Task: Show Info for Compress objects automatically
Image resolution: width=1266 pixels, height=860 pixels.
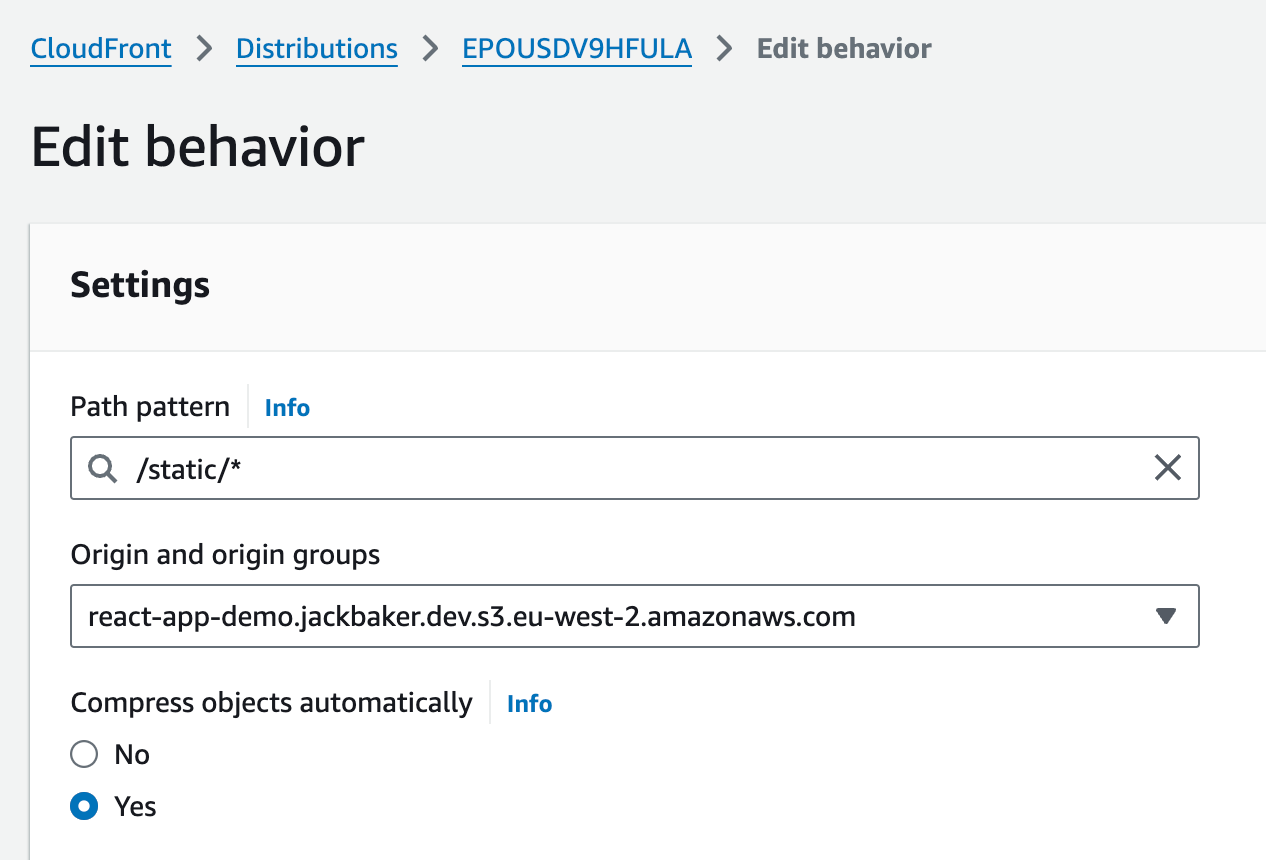Action: click(529, 704)
